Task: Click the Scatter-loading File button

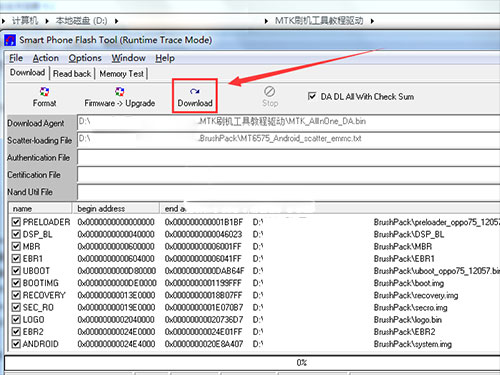Action: click(x=41, y=140)
